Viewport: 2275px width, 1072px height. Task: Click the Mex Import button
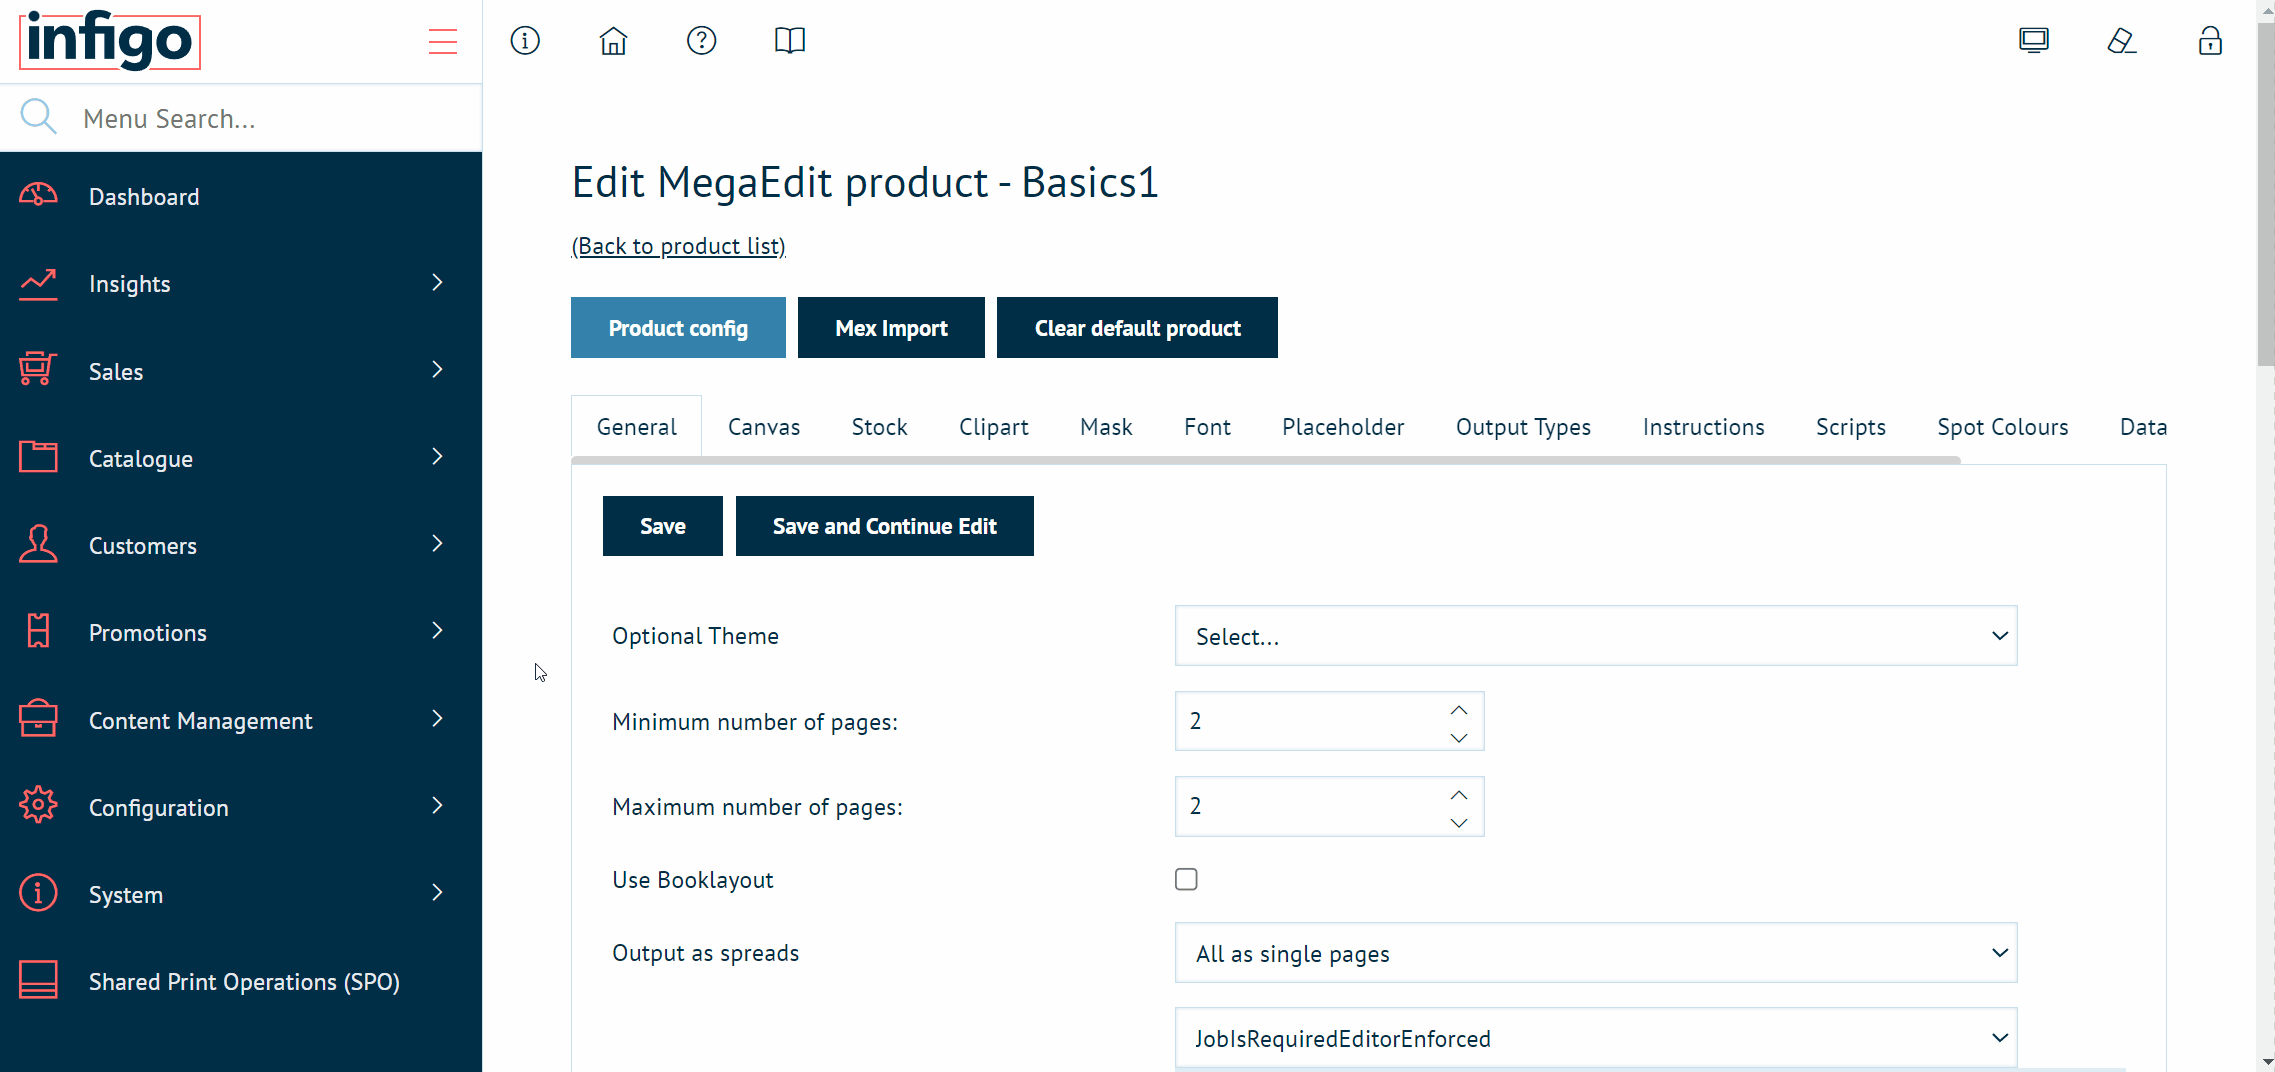point(891,328)
